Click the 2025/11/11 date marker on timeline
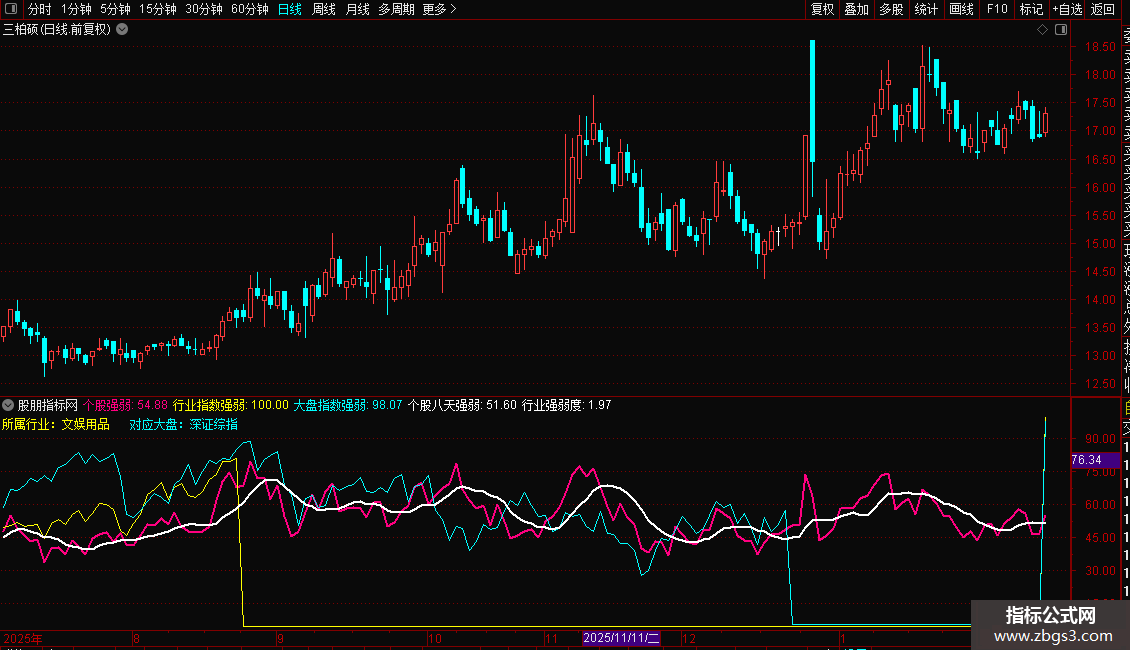This screenshot has height=650, width=1130. (622, 637)
